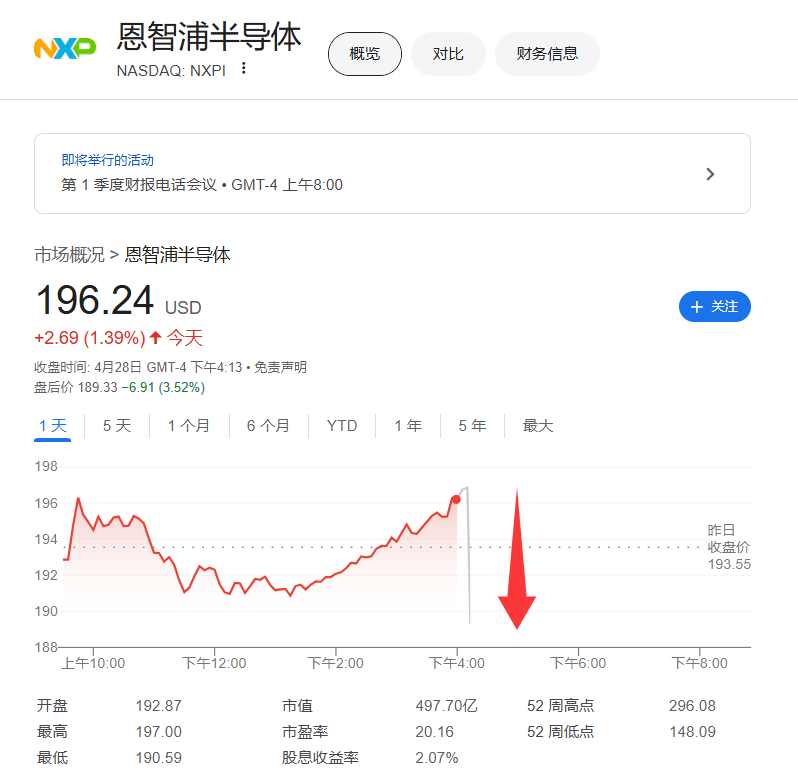Select the 1 年 chart range

coord(408,426)
